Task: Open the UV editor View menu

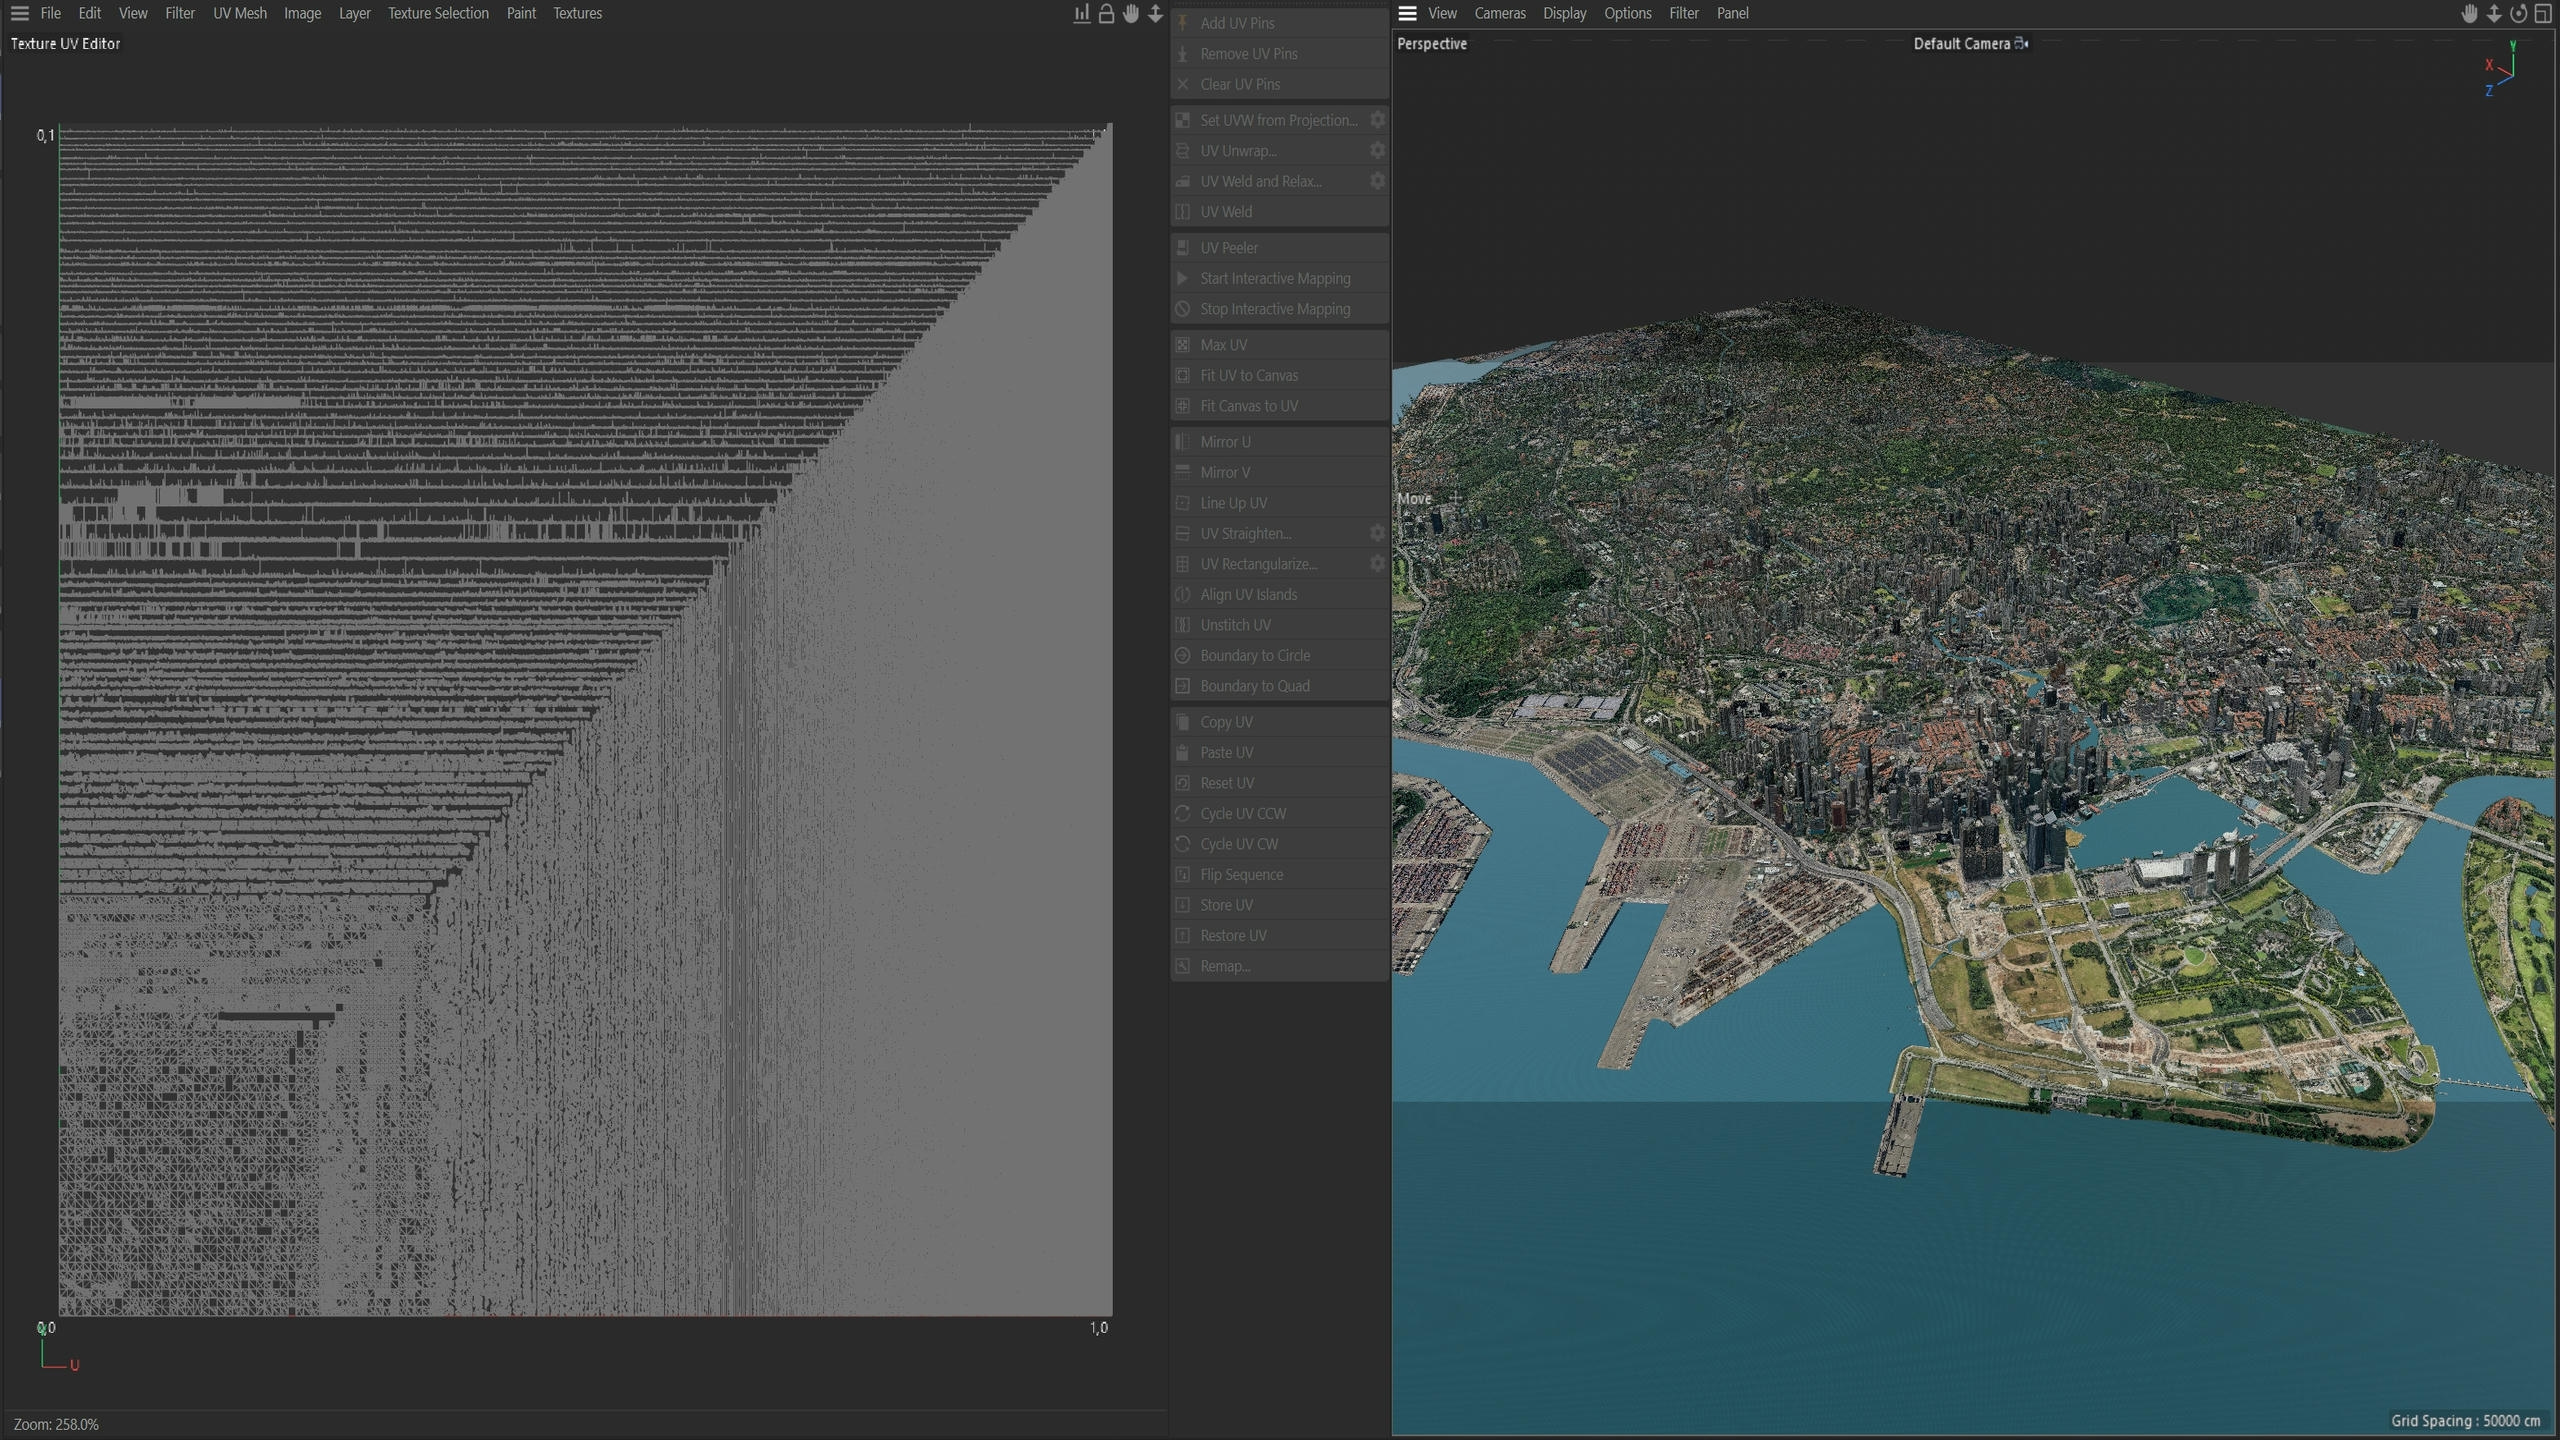Action: (133, 13)
